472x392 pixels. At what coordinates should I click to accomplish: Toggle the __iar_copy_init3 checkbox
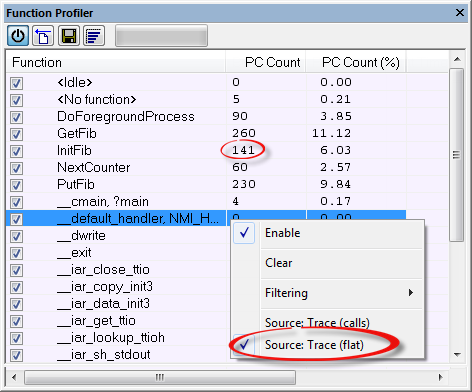coord(16,287)
